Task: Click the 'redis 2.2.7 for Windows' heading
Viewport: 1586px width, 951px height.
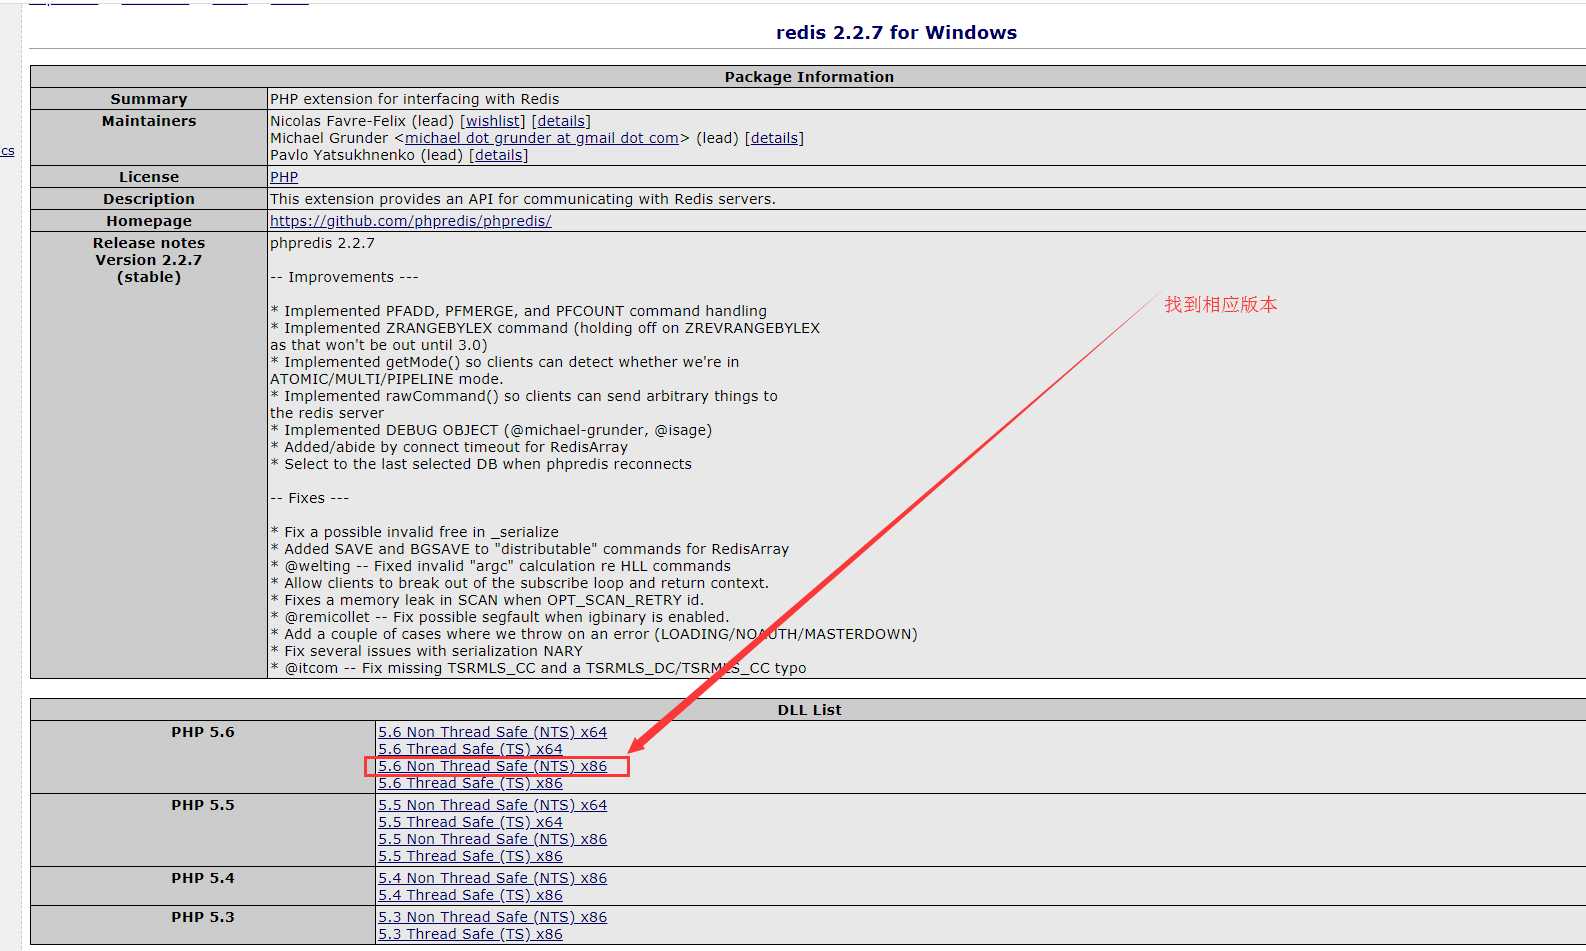Action: point(896,32)
